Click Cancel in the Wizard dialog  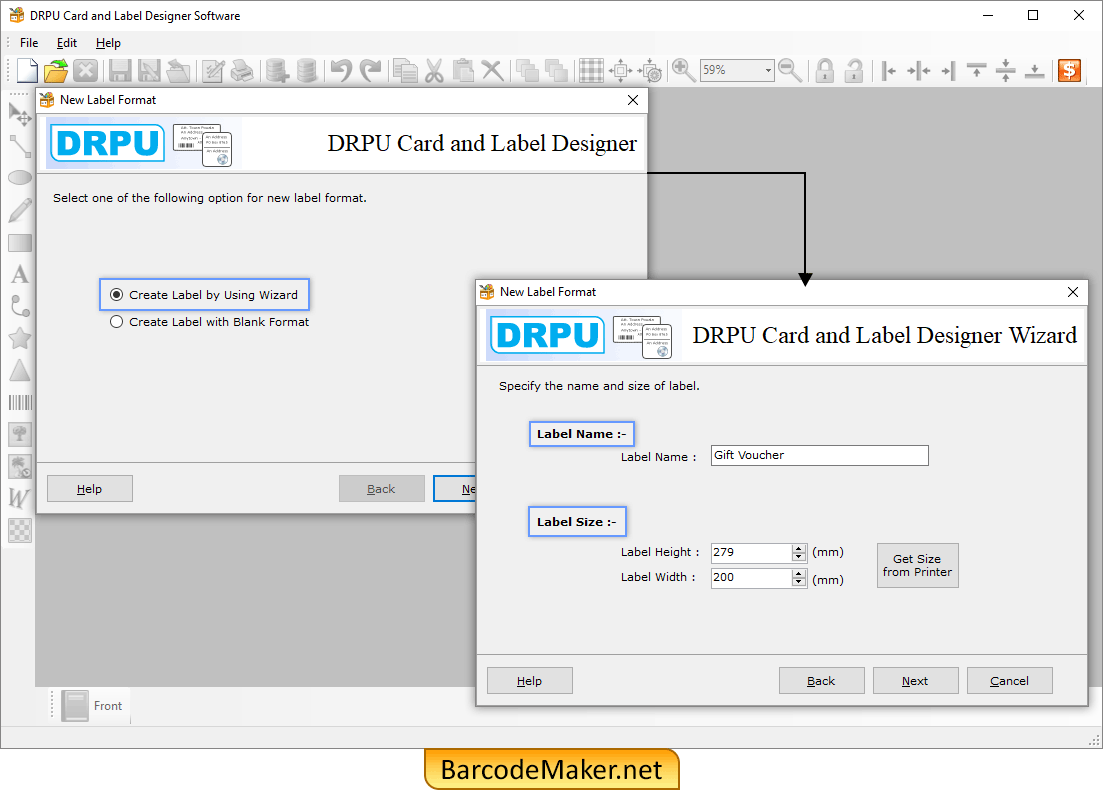point(1009,681)
